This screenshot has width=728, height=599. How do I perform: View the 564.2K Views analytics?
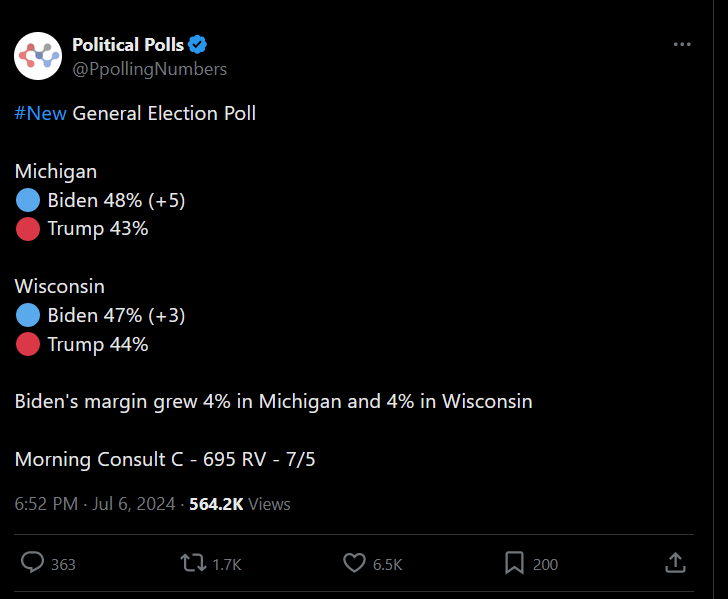(240, 504)
